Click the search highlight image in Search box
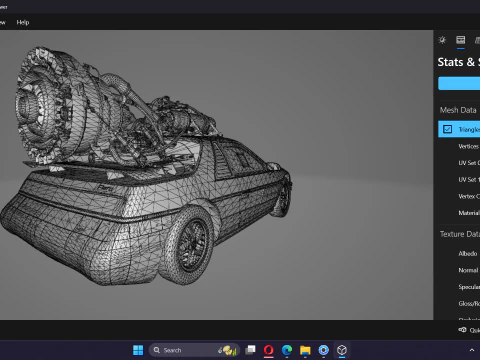 pos(228,350)
